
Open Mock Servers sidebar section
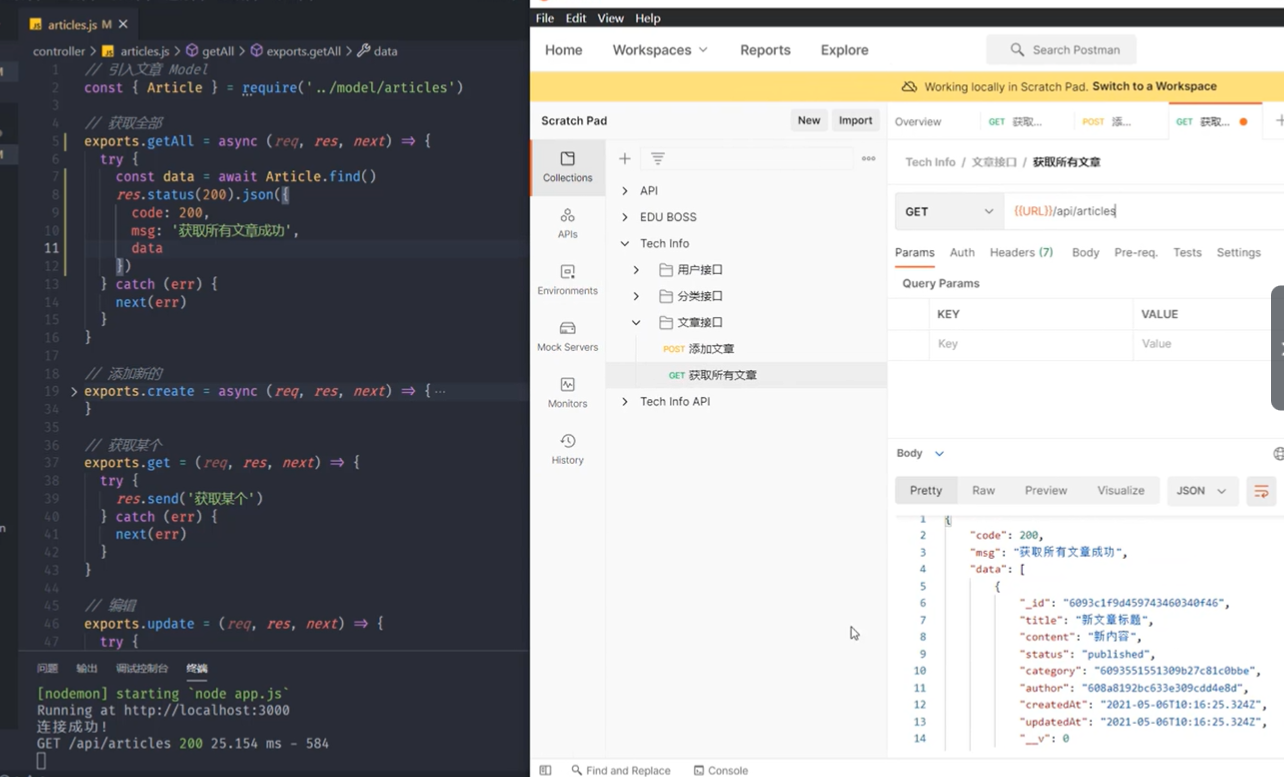tap(567, 336)
